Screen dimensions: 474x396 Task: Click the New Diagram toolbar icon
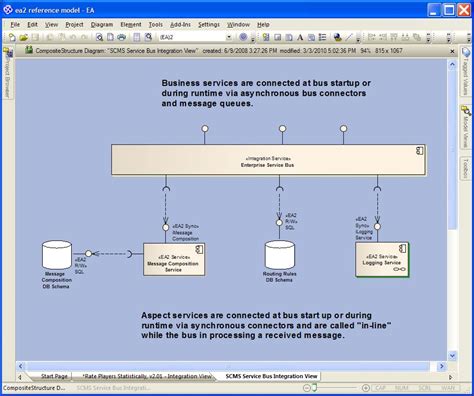266,37
